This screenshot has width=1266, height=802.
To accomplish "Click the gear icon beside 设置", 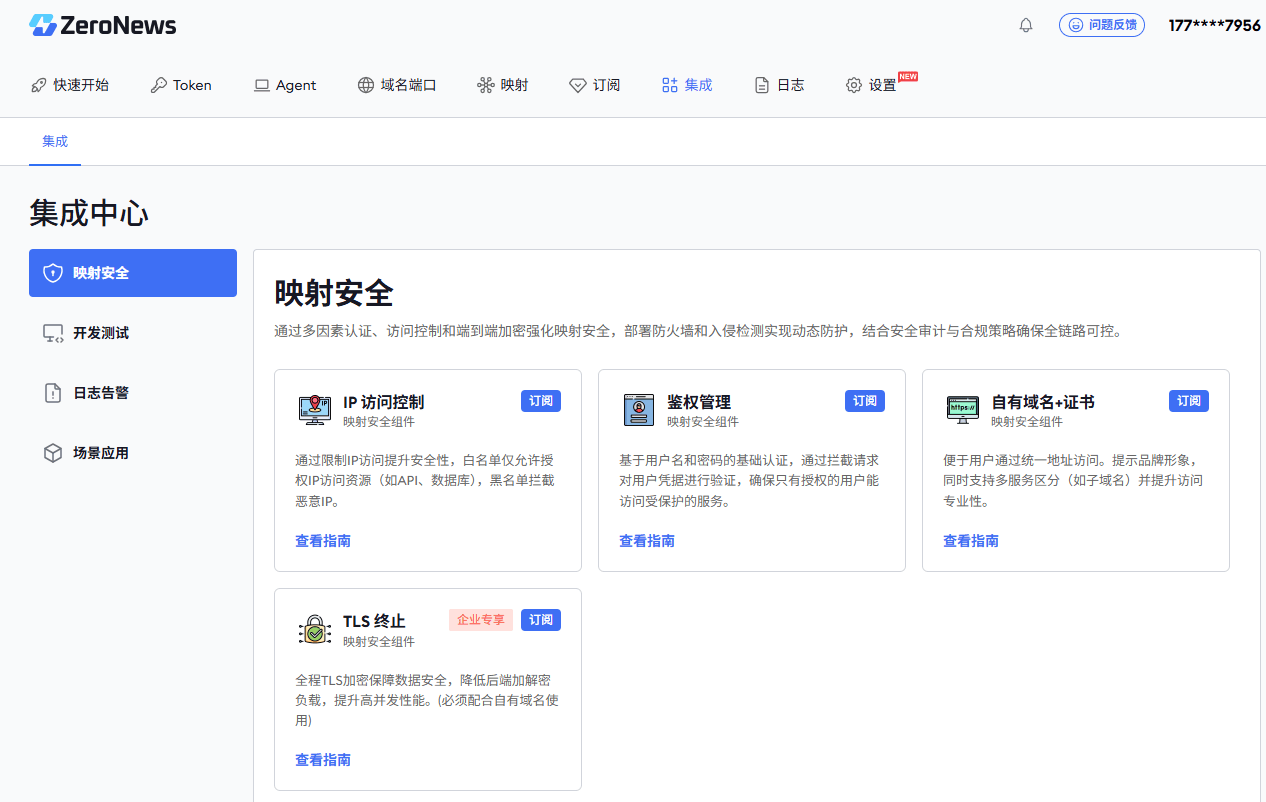I will [x=854, y=85].
